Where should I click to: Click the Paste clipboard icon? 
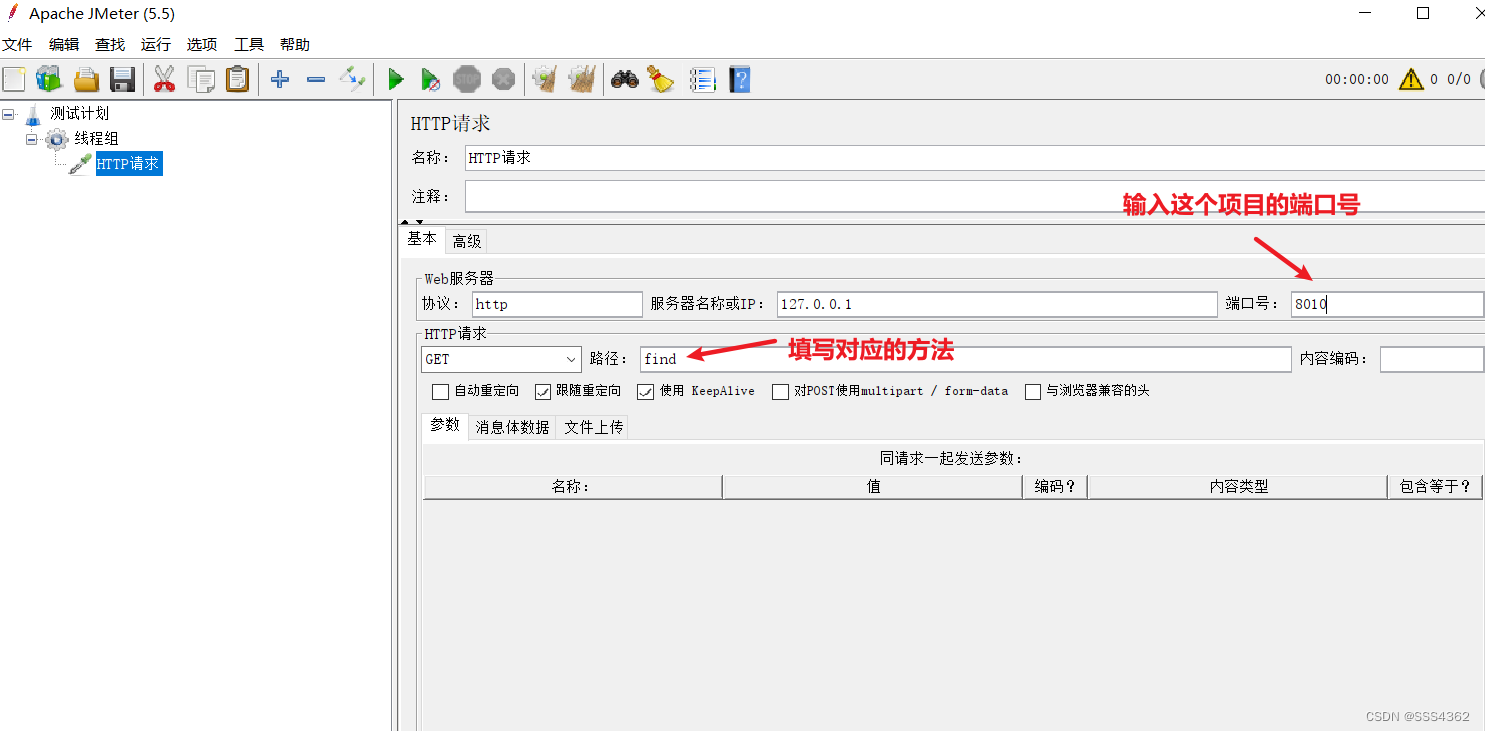[x=237, y=79]
